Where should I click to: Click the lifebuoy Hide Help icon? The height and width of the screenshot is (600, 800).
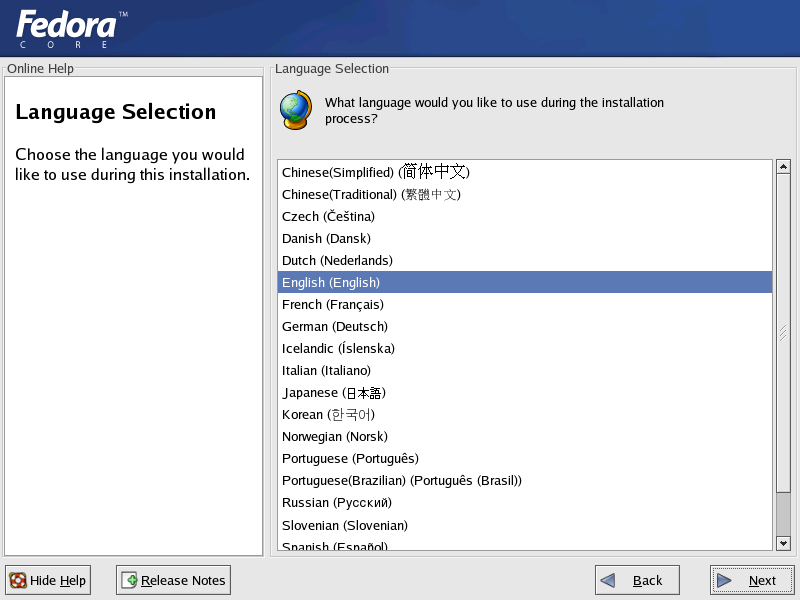(x=18, y=580)
